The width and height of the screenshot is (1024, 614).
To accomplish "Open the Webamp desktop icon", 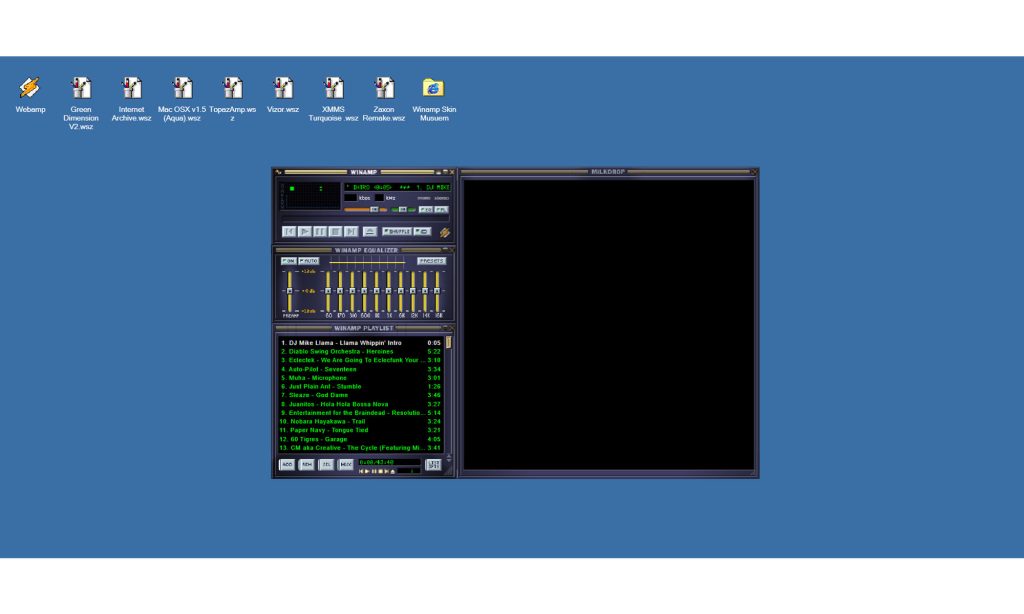I will point(30,95).
